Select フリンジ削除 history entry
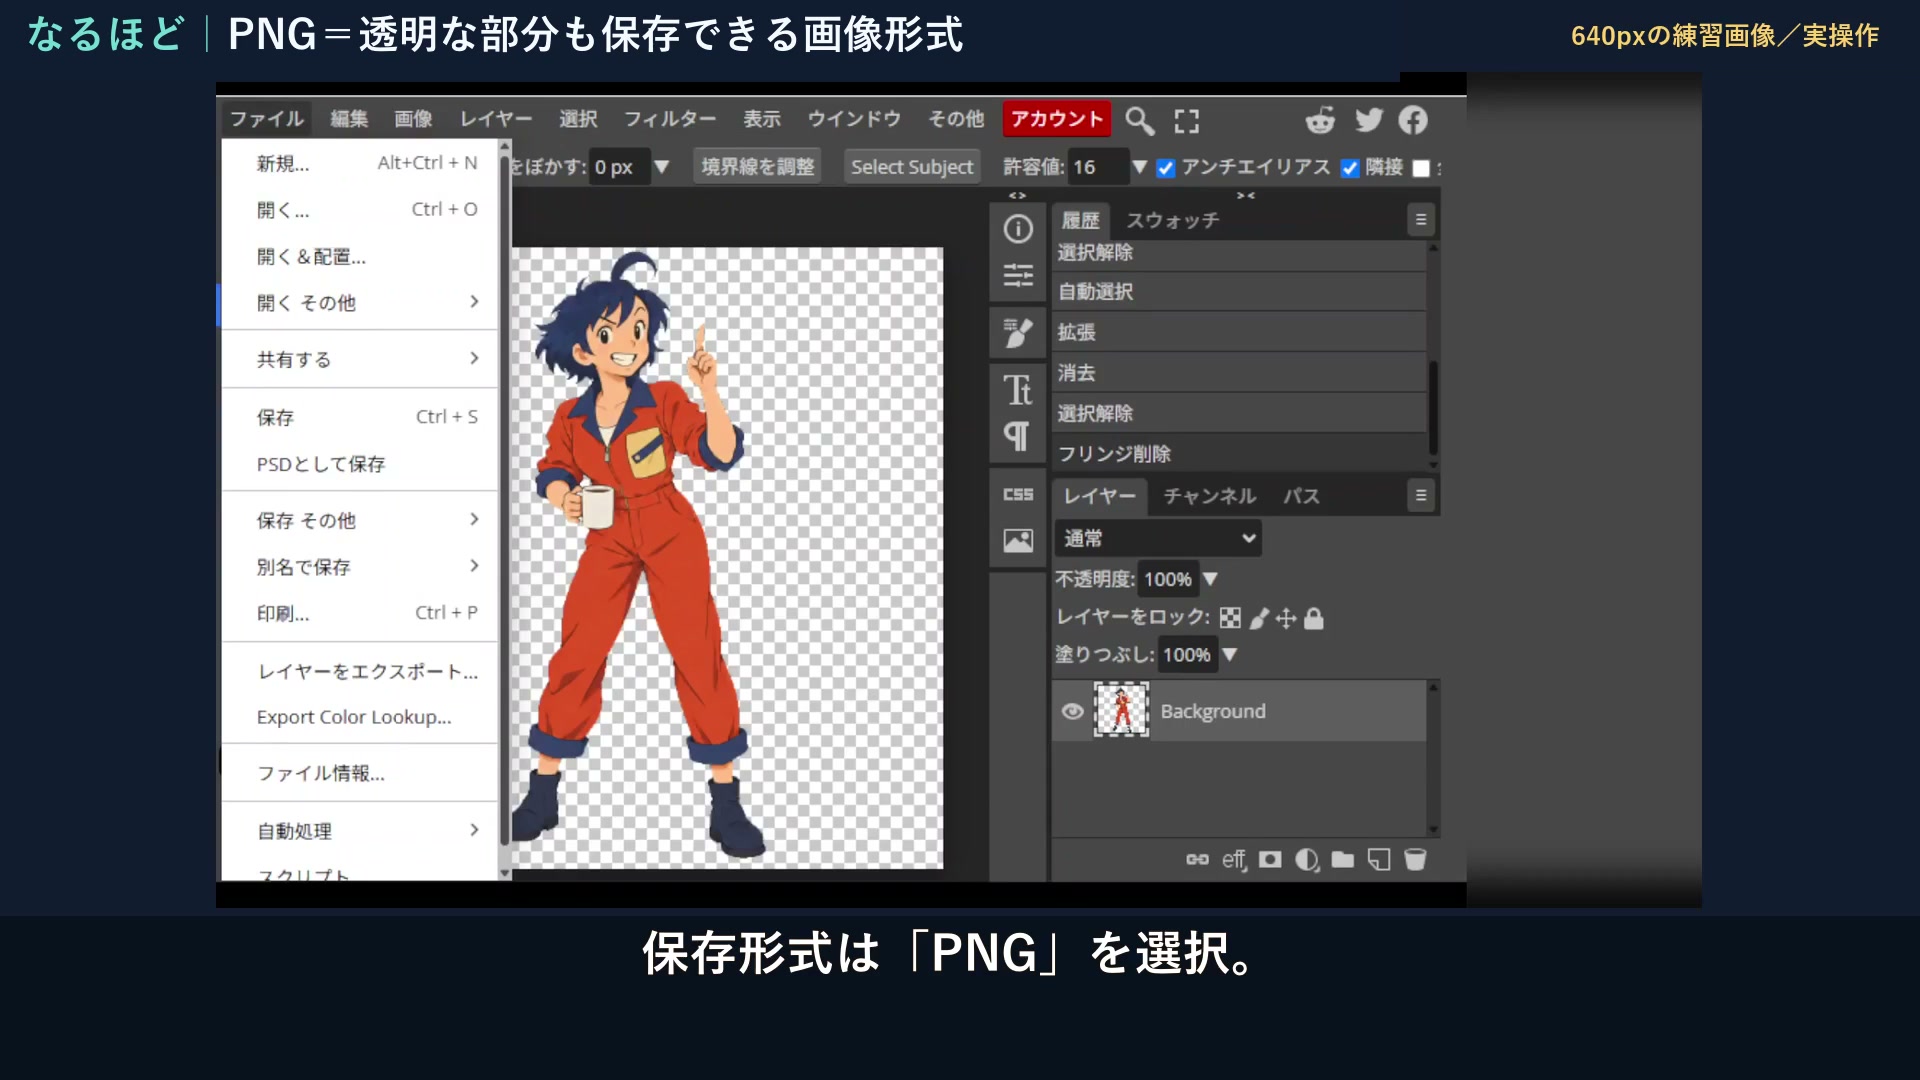The height and width of the screenshot is (1080, 1920). pyautogui.click(x=1240, y=454)
